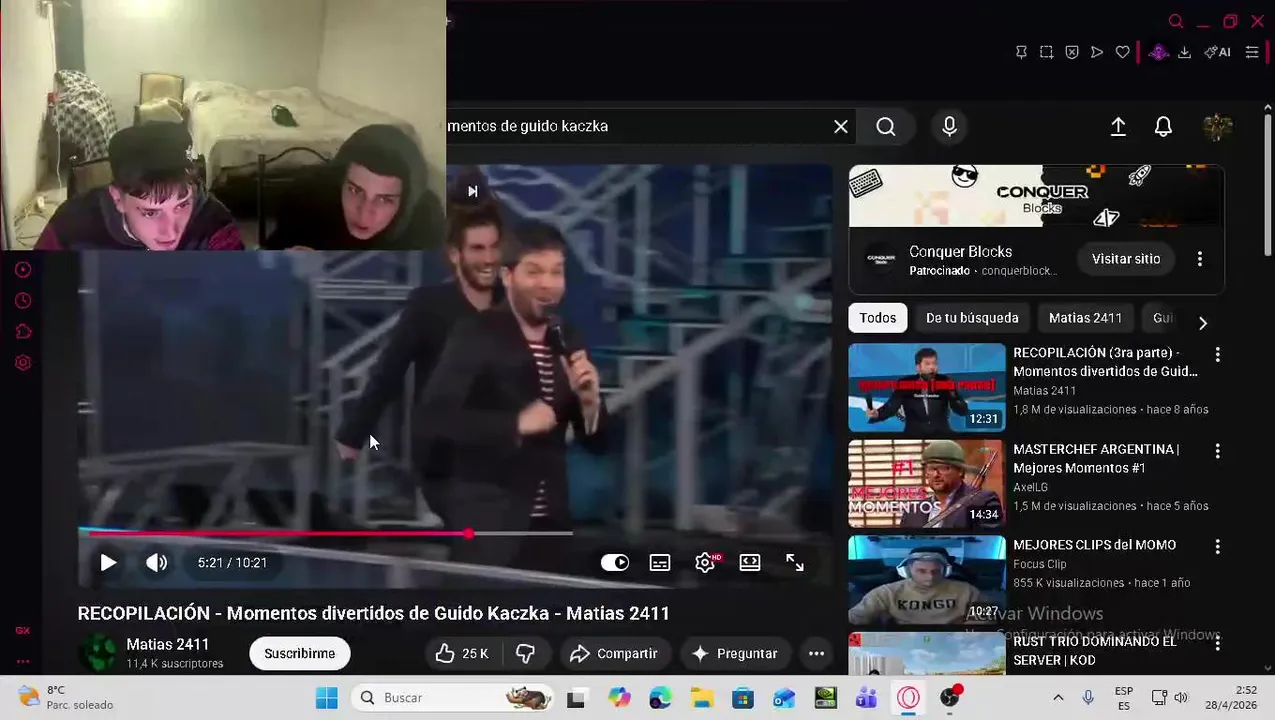Open more actions ellipsis under video
The image size is (1275, 720).
(816, 653)
